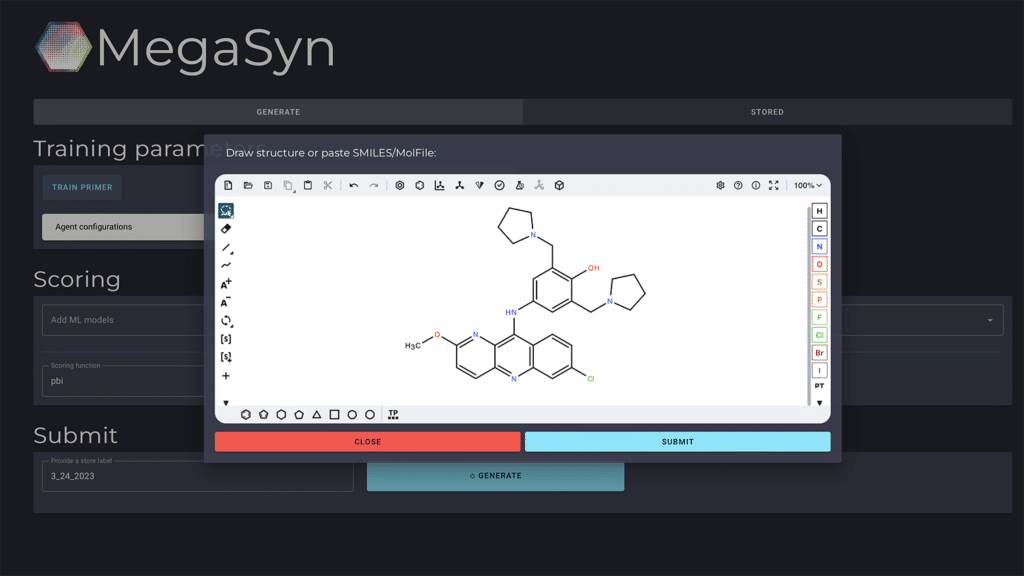This screenshot has width=1024, height=576.
Task: Run Clean Up on the structure
Action: coord(460,185)
